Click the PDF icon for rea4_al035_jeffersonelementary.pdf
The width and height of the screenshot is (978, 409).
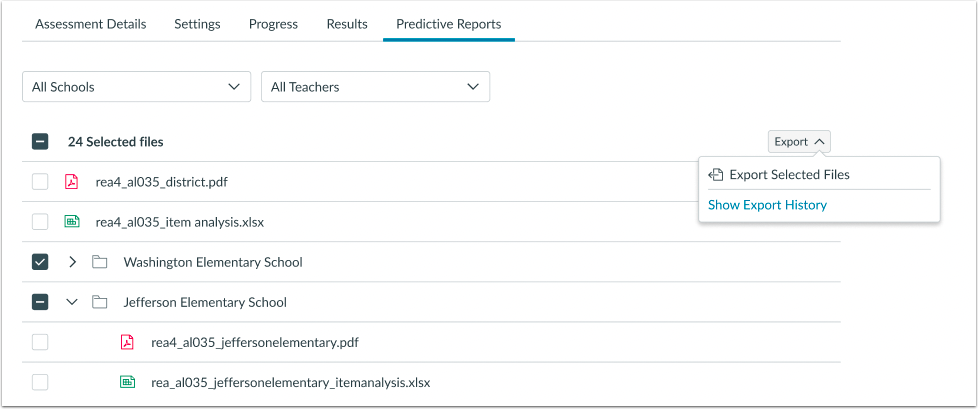(127, 342)
